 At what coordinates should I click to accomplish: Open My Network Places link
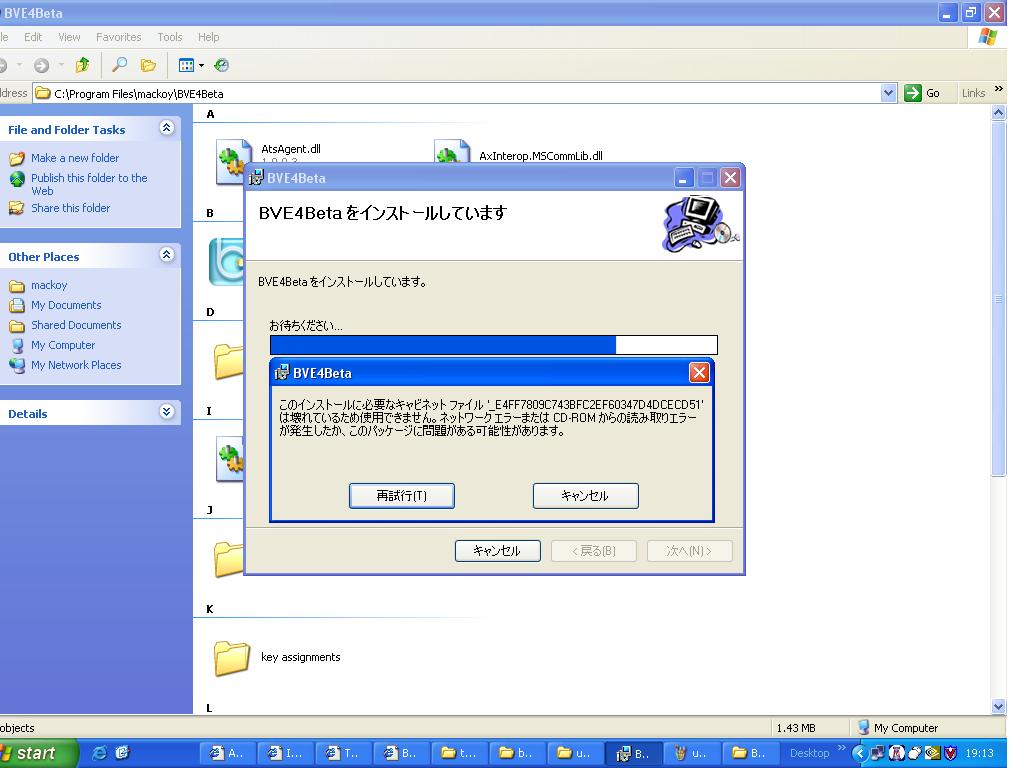click(x=76, y=365)
